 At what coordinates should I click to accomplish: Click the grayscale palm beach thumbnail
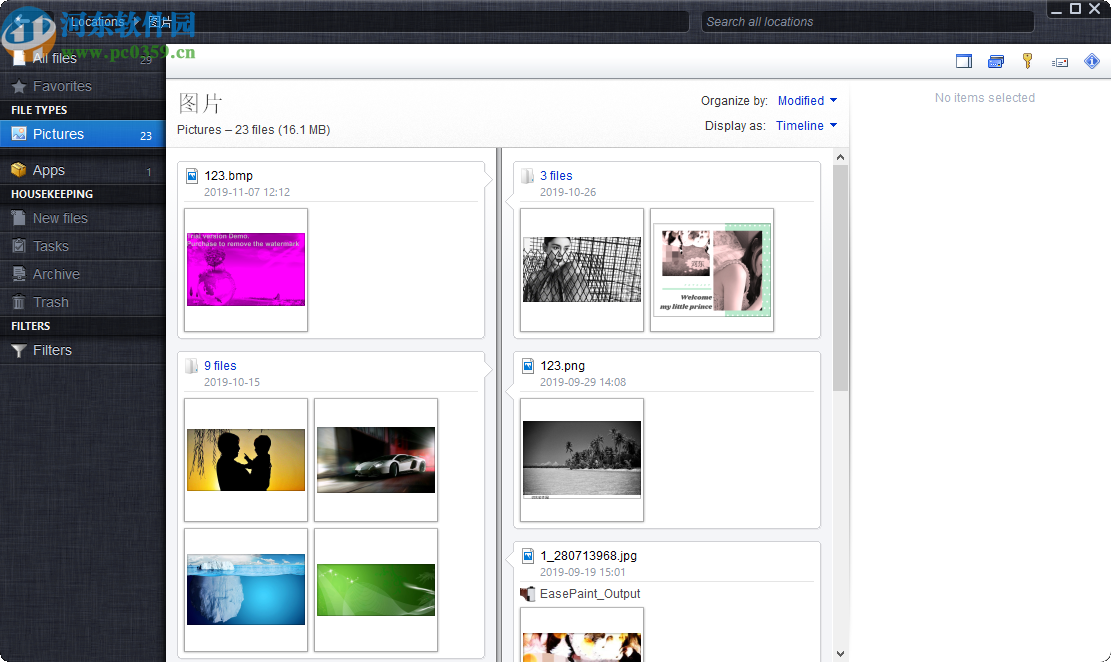(x=582, y=460)
